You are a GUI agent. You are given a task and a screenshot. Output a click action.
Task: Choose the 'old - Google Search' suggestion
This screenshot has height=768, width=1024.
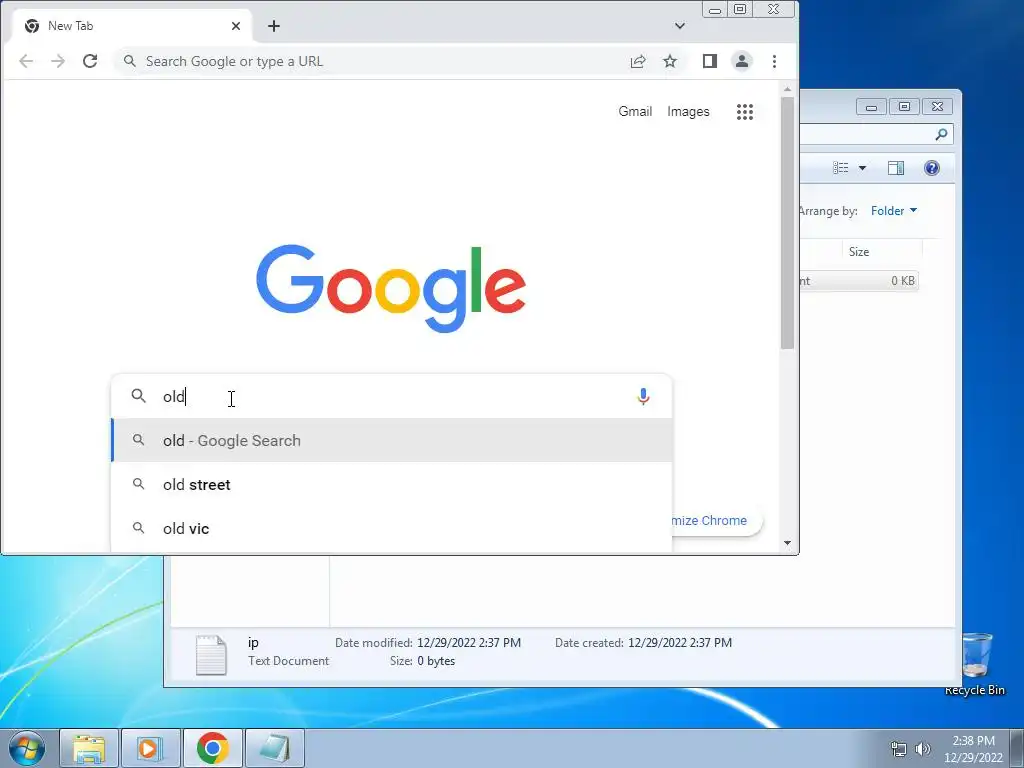tap(392, 441)
